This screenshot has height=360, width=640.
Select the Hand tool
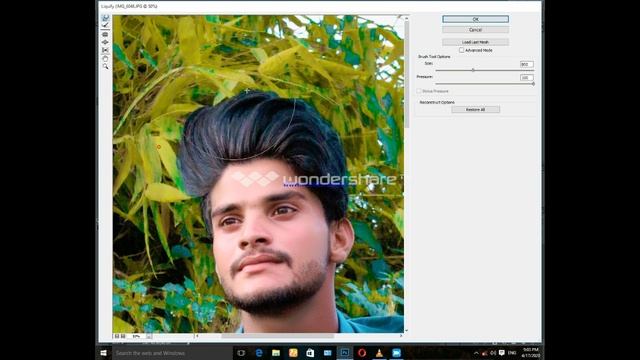click(x=105, y=59)
